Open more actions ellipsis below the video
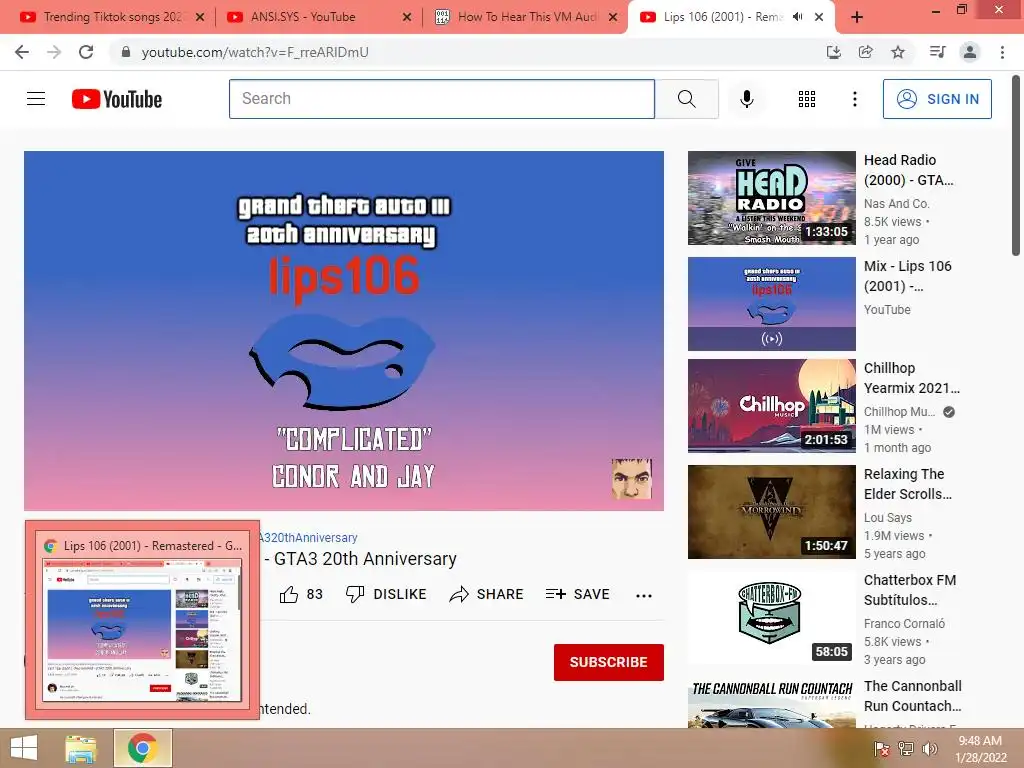Viewport: 1024px width, 768px height. pos(644,595)
